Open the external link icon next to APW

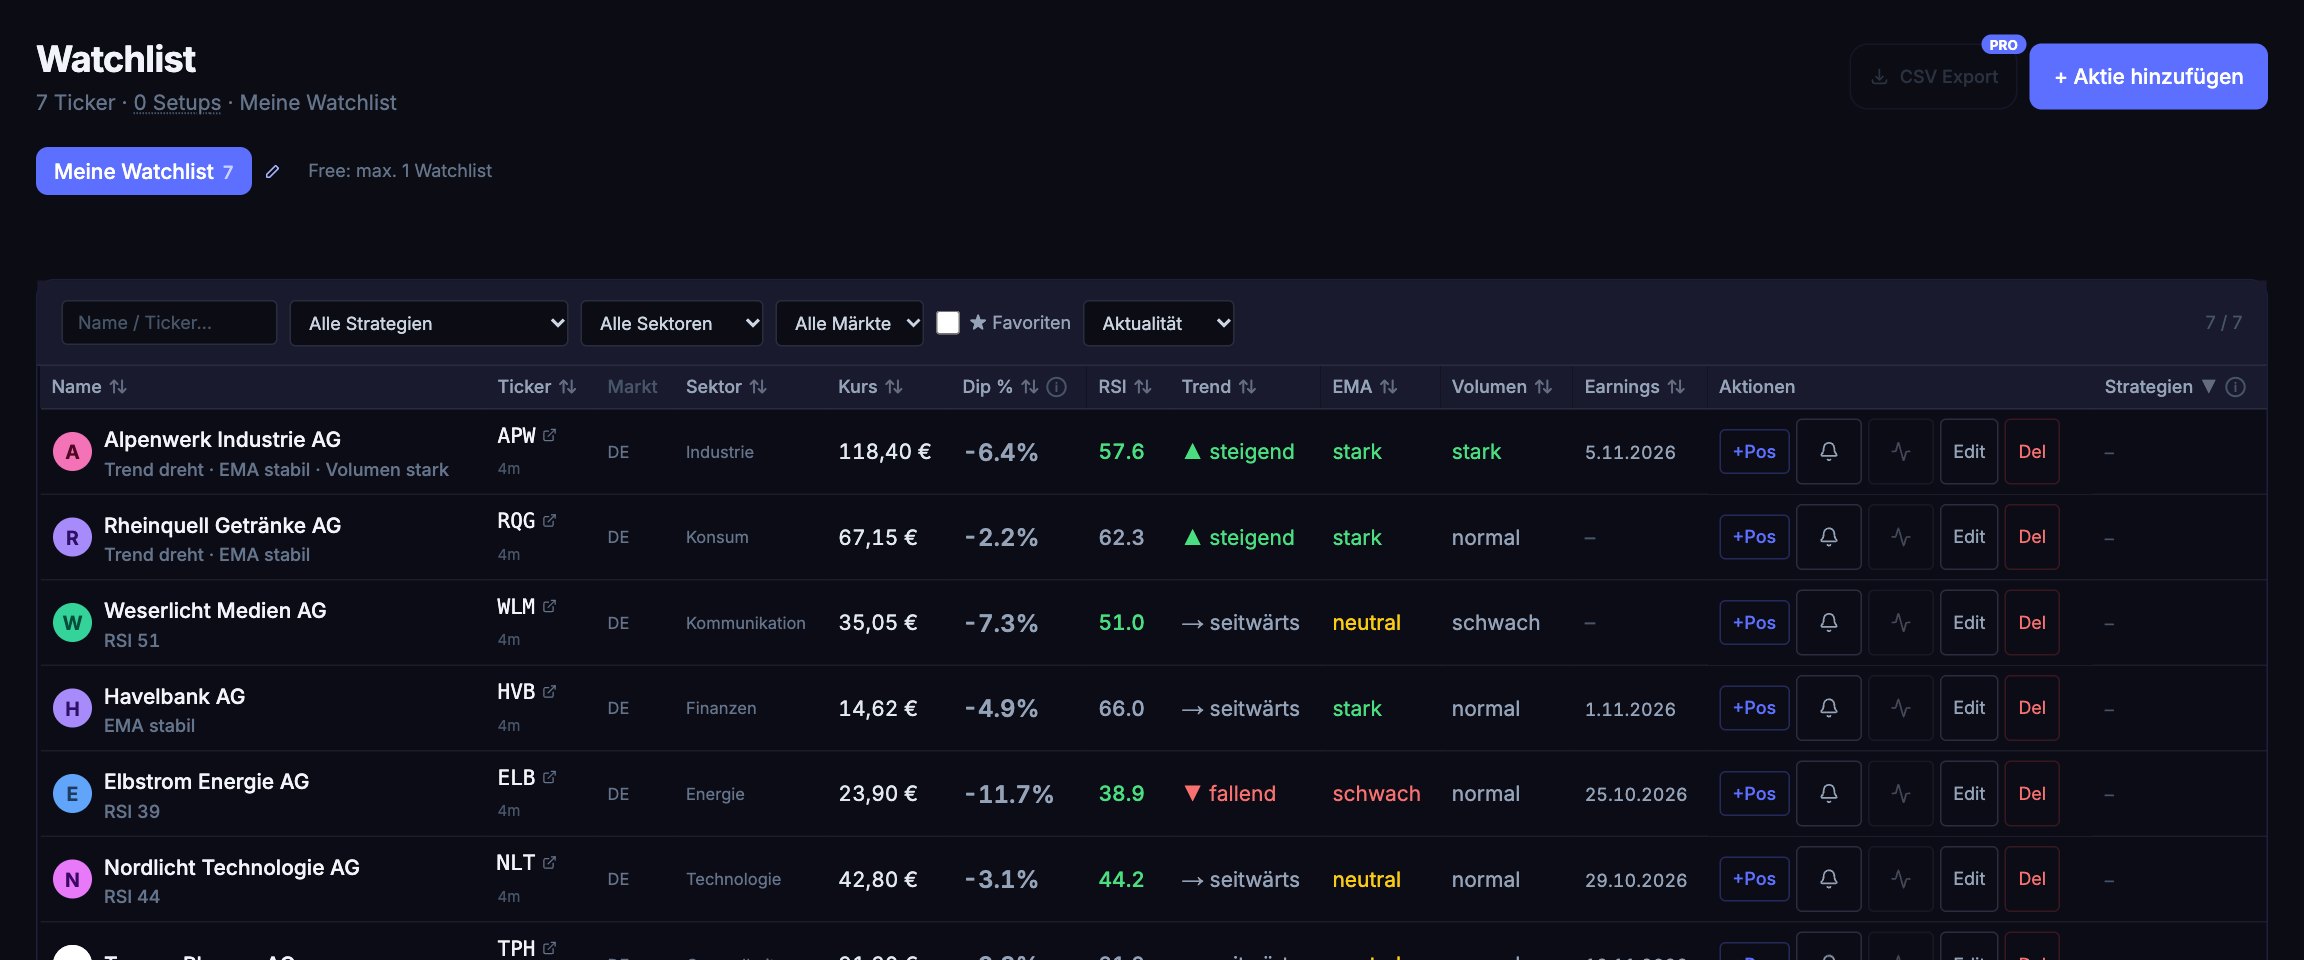point(549,435)
